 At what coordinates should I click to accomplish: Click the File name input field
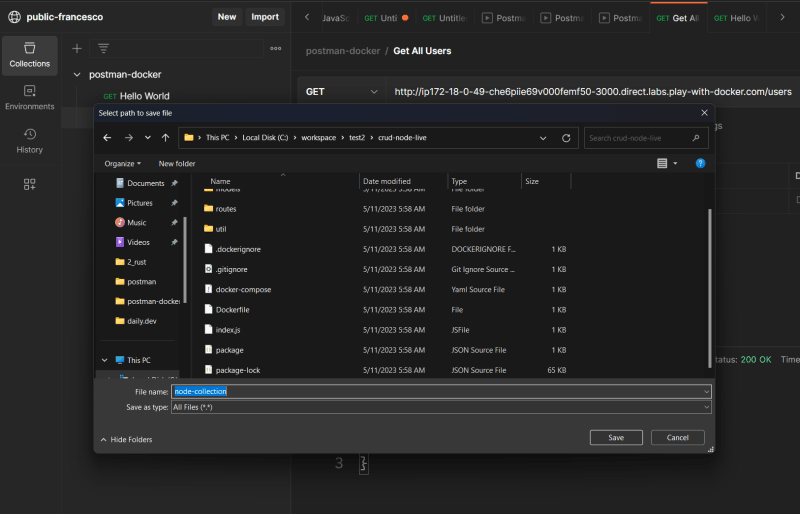440,391
